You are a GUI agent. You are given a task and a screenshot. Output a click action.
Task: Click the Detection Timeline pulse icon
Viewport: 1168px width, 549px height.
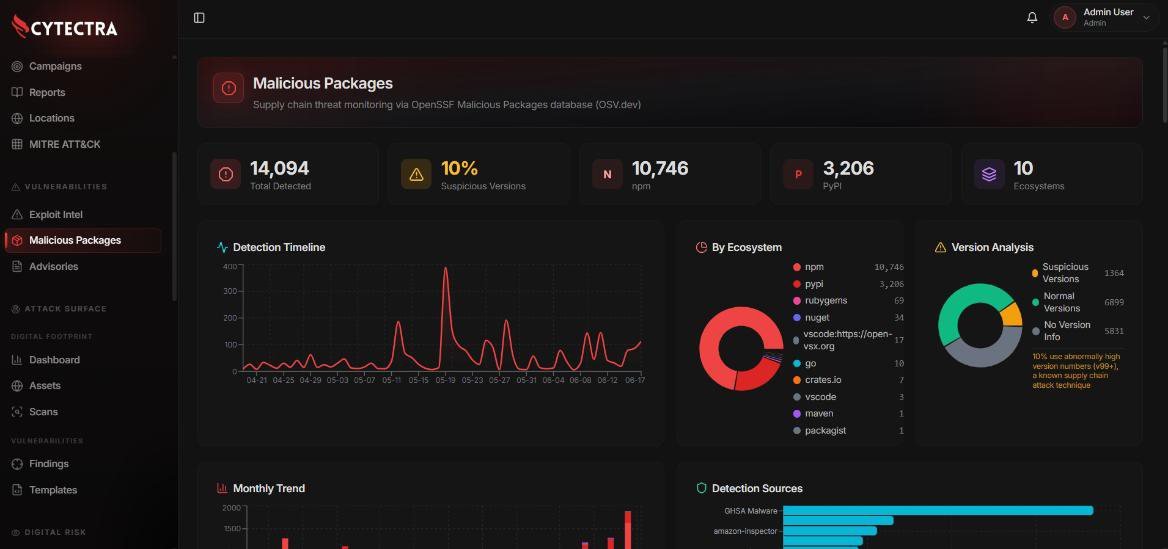coord(223,247)
